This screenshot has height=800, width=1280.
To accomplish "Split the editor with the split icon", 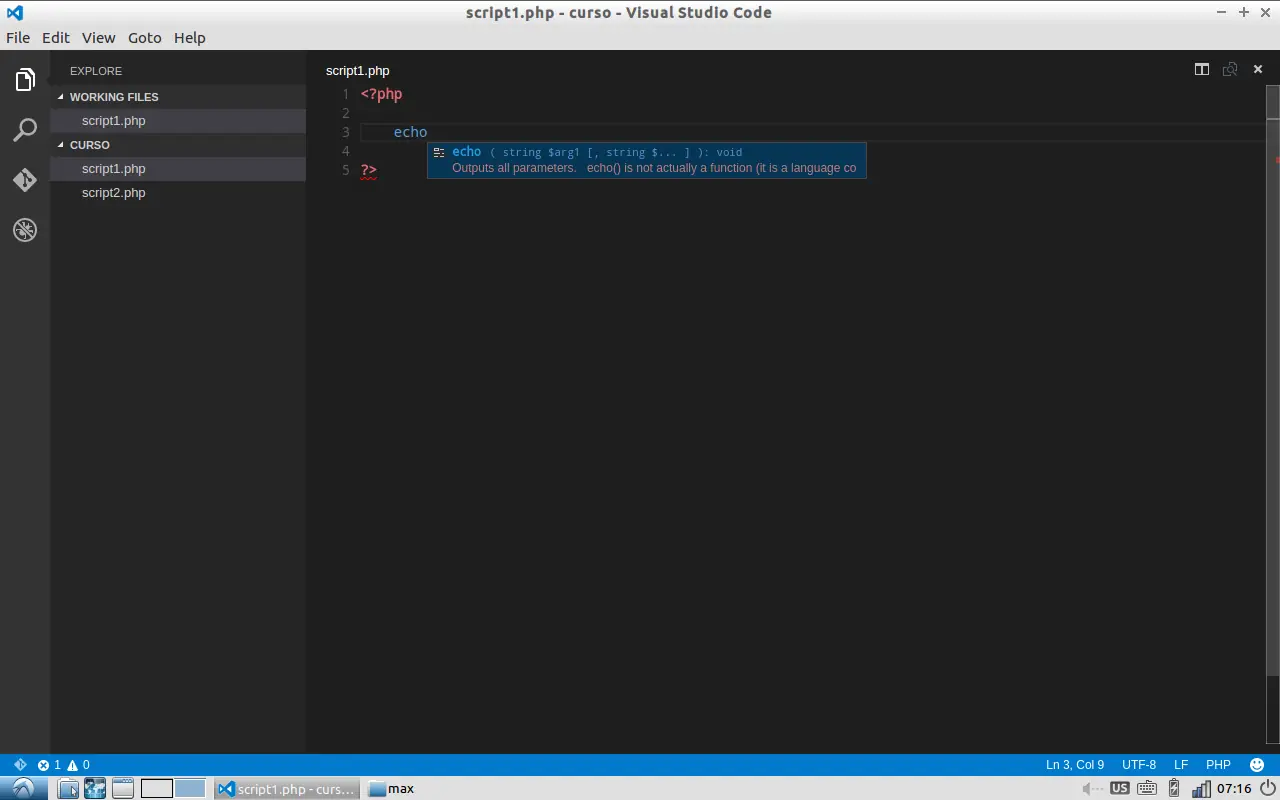I will click(x=1202, y=69).
